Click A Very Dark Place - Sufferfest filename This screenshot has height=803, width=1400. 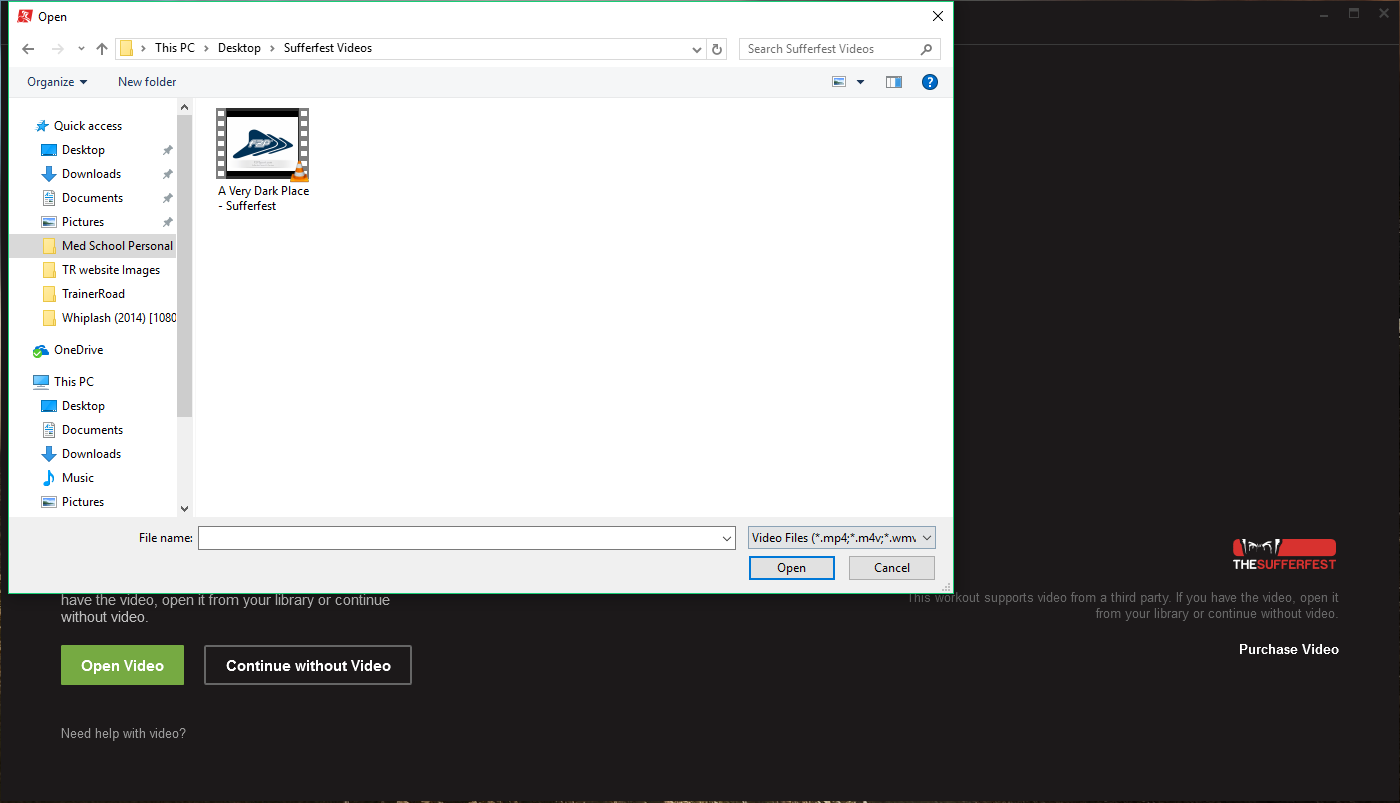(x=263, y=198)
